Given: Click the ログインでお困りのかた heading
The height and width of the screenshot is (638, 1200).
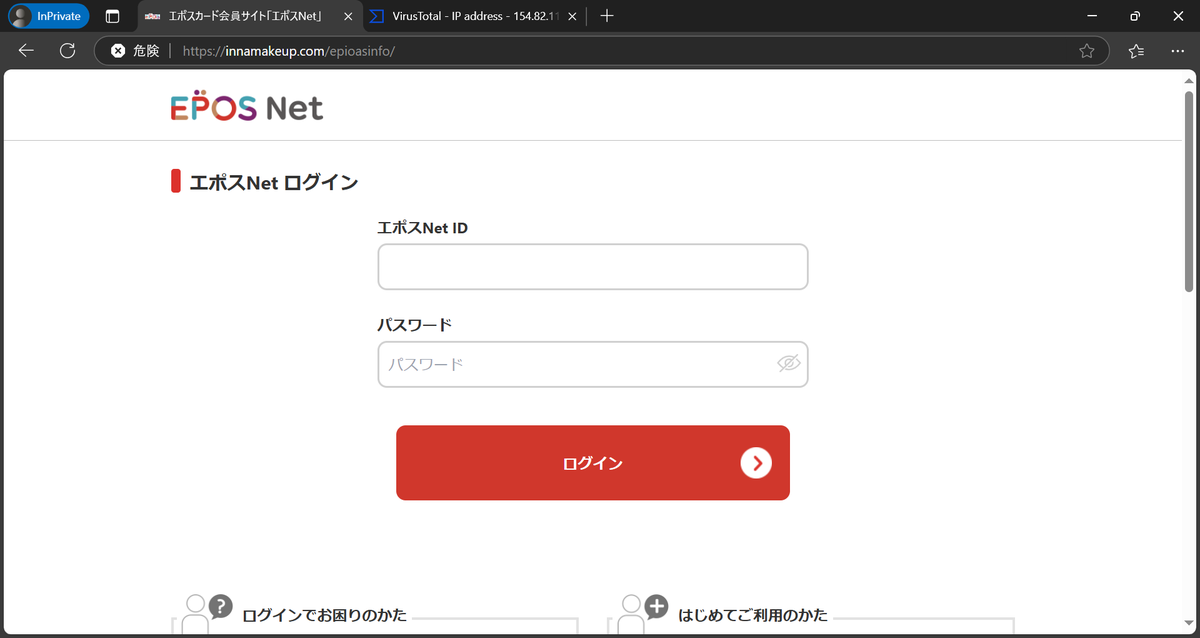Looking at the screenshot, I should tap(324, 615).
